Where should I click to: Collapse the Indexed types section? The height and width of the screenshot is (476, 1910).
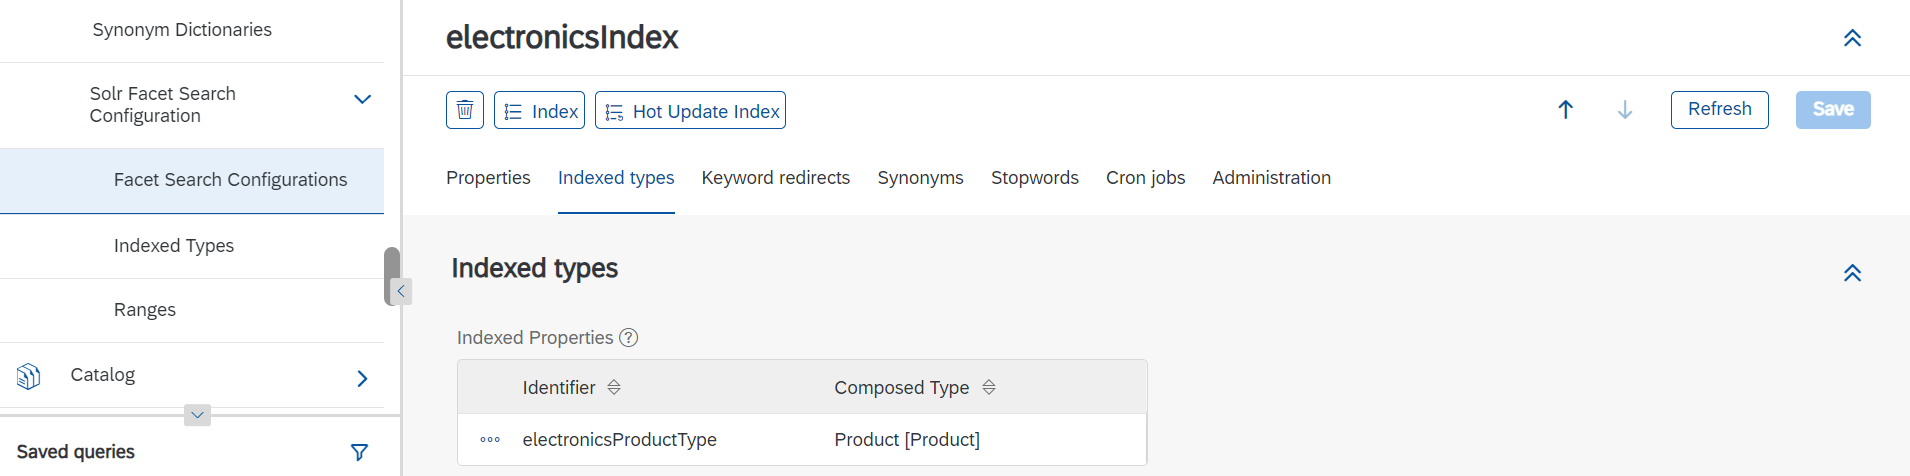pyautogui.click(x=1852, y=273)
